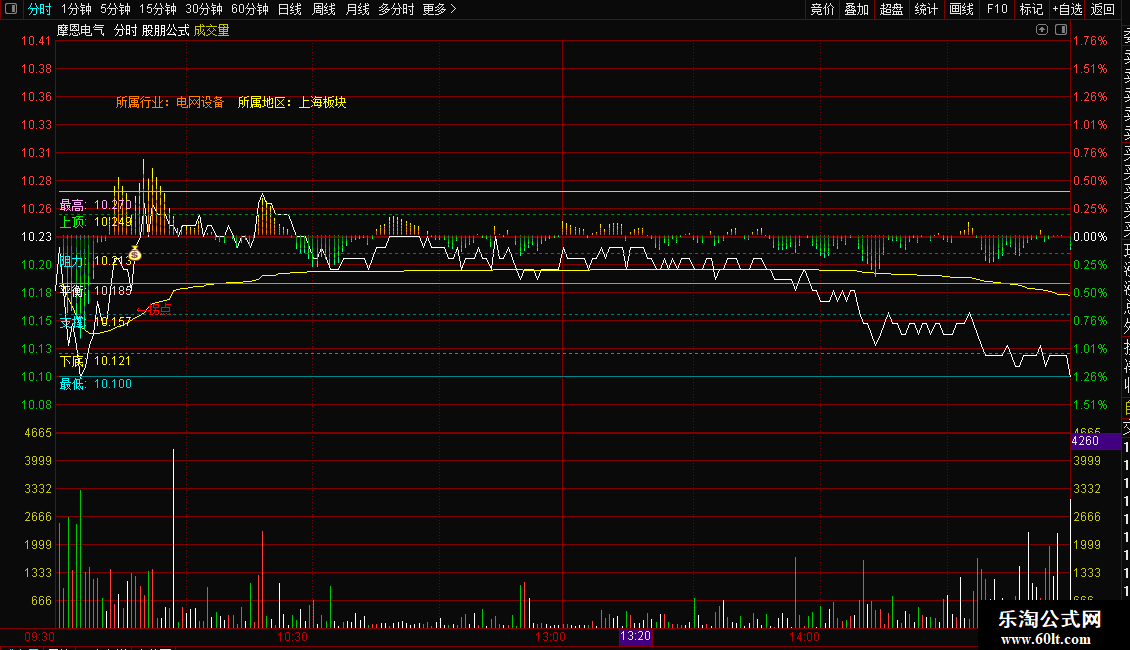1130x650 pixels.
Task: Select the 5分钟 period tab
Action: [115, 9]
